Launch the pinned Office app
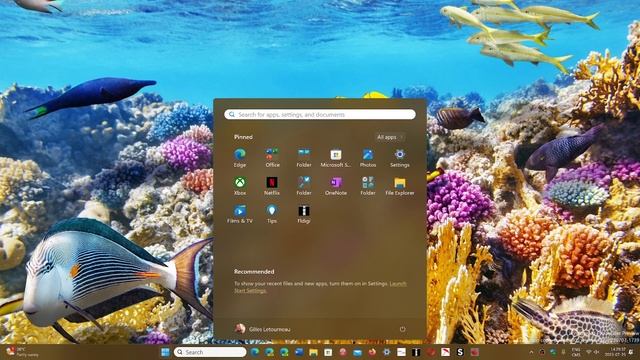The image size is (640, 360). pyautogui.click(x=272, y=158)
